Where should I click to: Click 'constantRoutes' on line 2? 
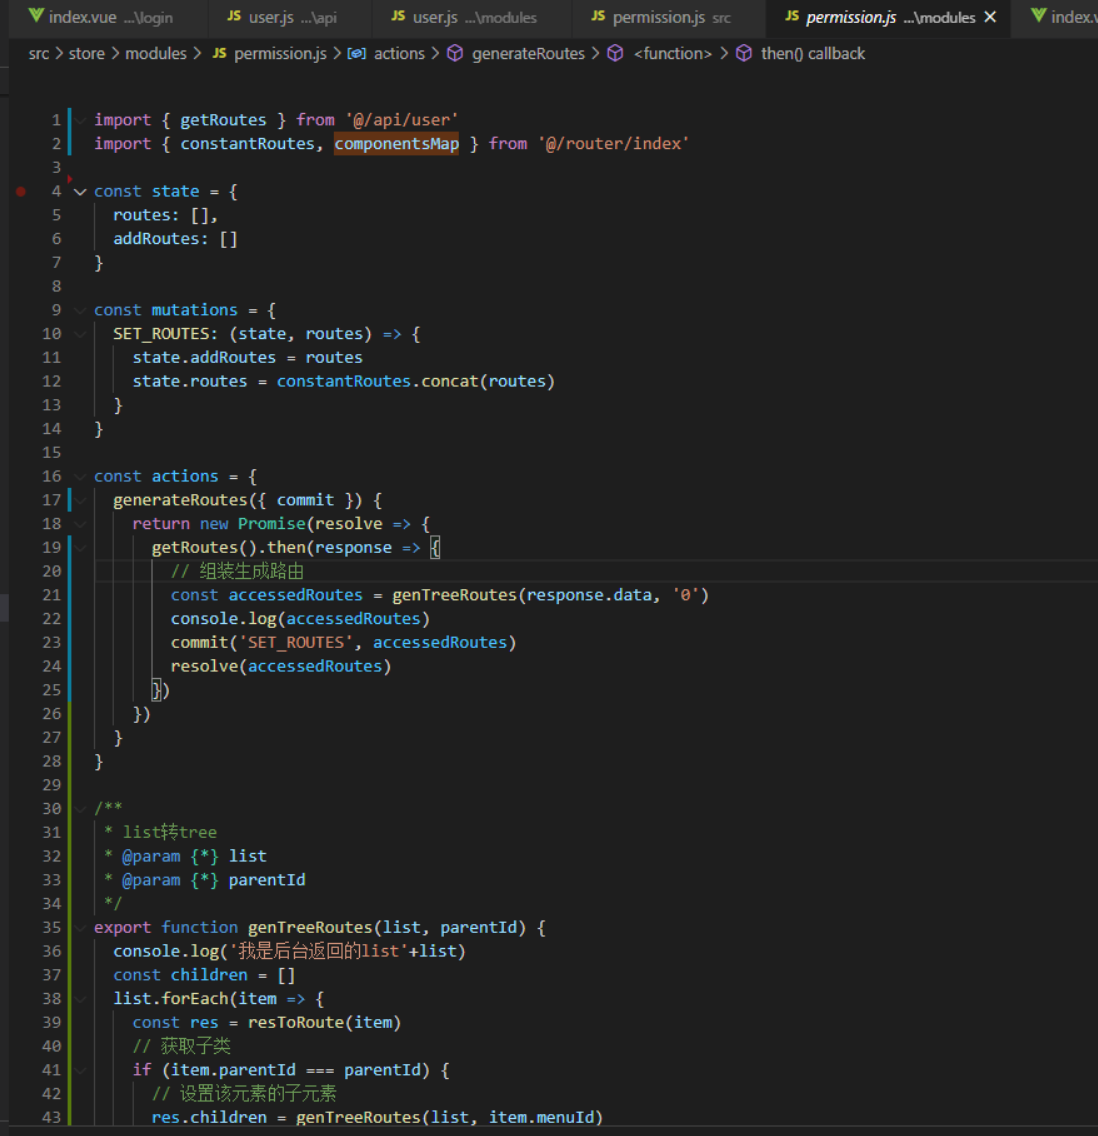pos(247,143)
